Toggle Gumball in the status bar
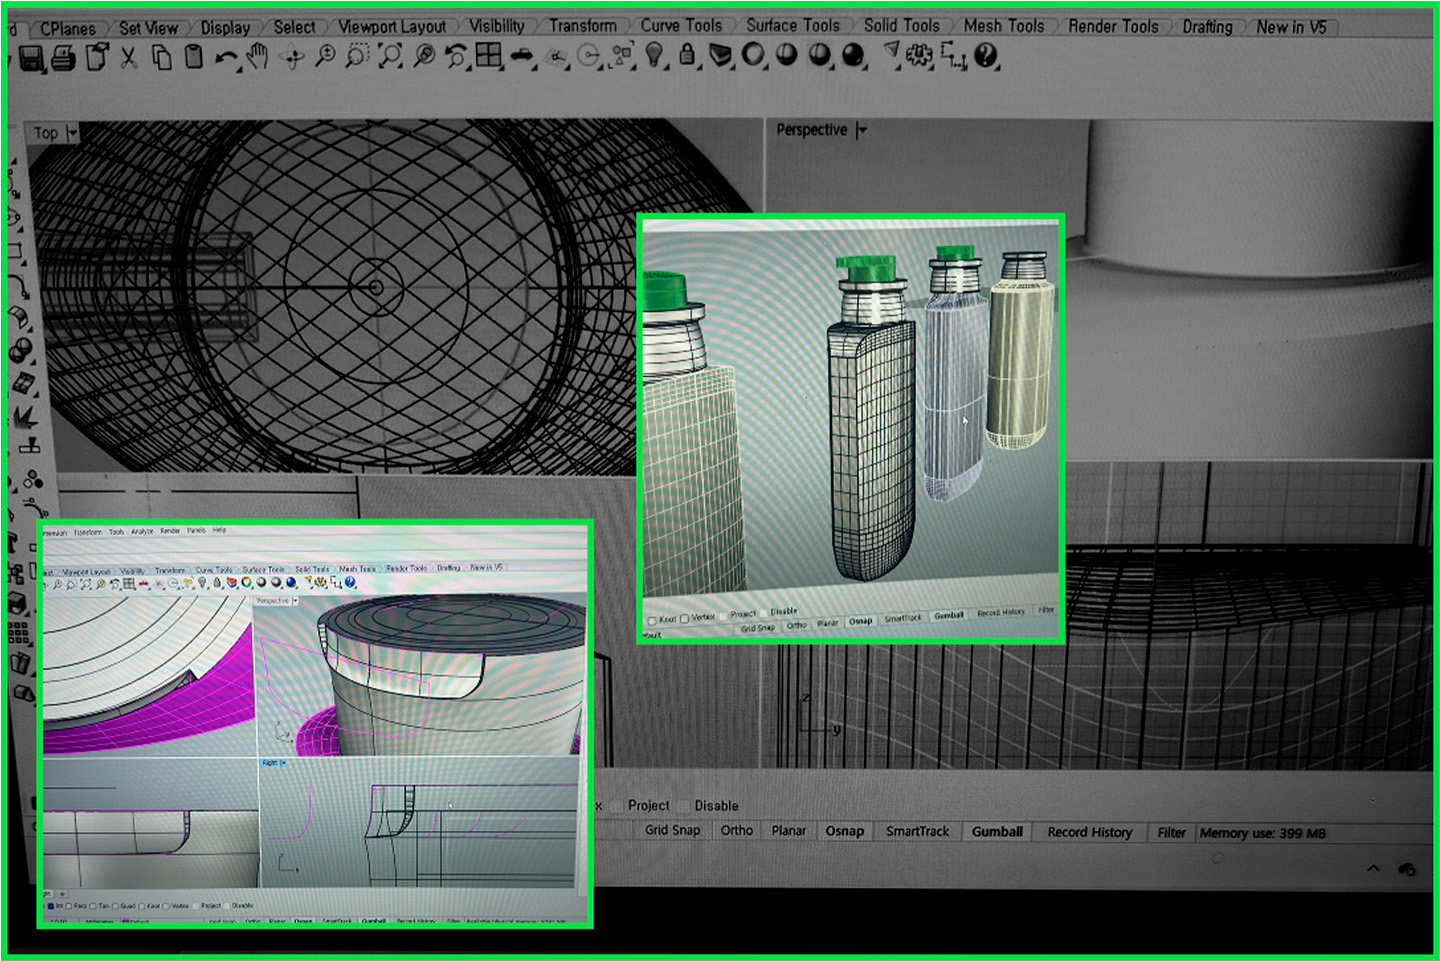 997,831
